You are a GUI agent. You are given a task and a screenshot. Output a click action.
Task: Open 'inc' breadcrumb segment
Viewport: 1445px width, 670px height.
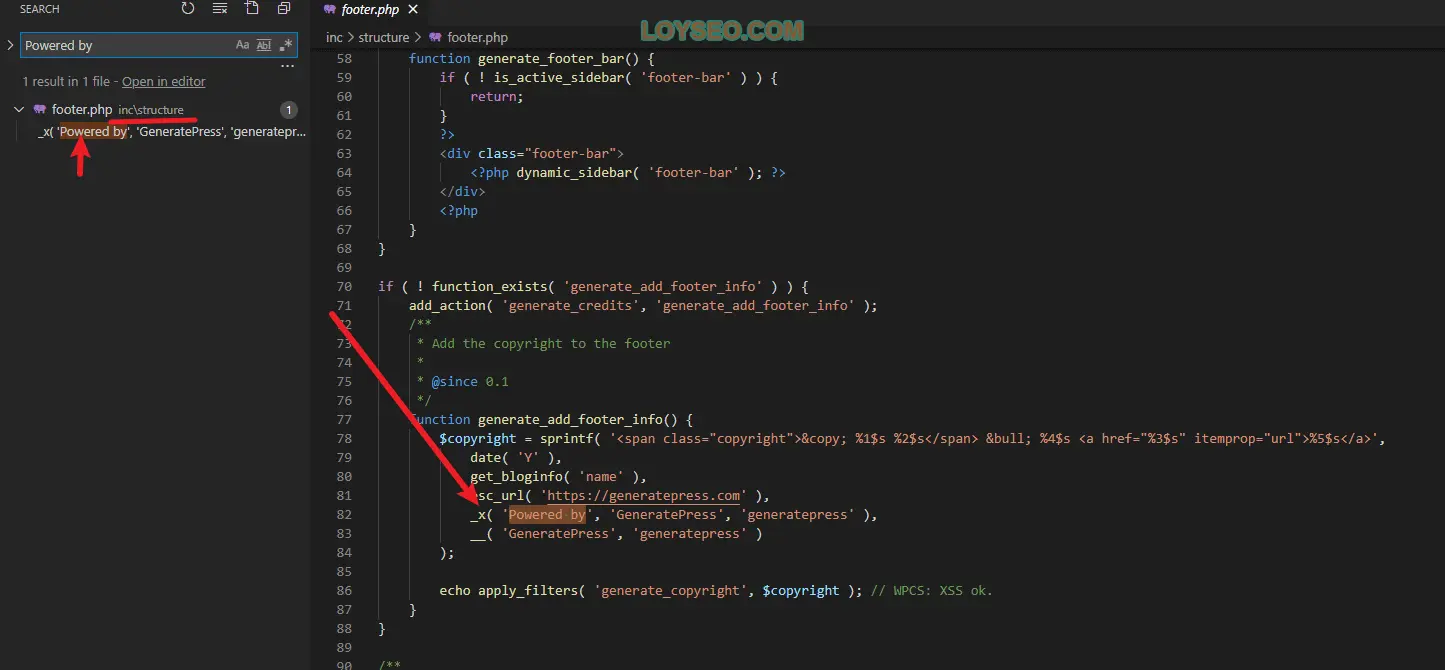tap(334, 38)
